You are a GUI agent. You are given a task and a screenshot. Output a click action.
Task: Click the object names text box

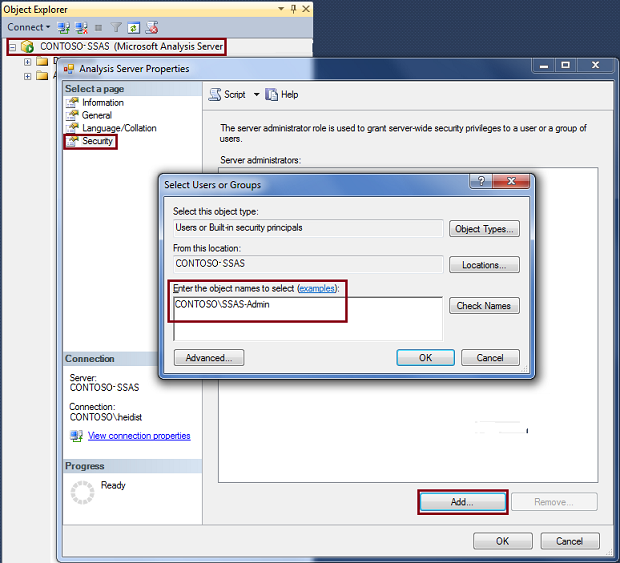306,318
